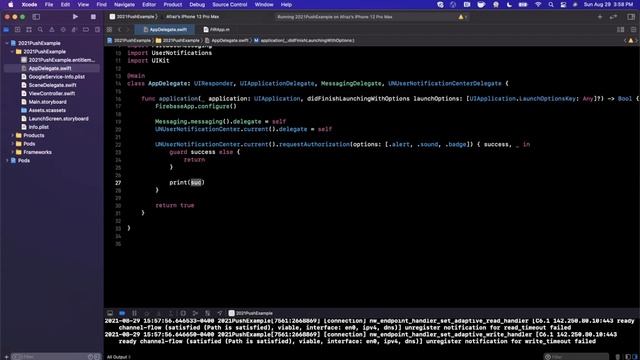Click the 2021PushExample process in debug bar
Image resolution: width=640 pixels, height=360 pixels.
(x=250, y=313)
